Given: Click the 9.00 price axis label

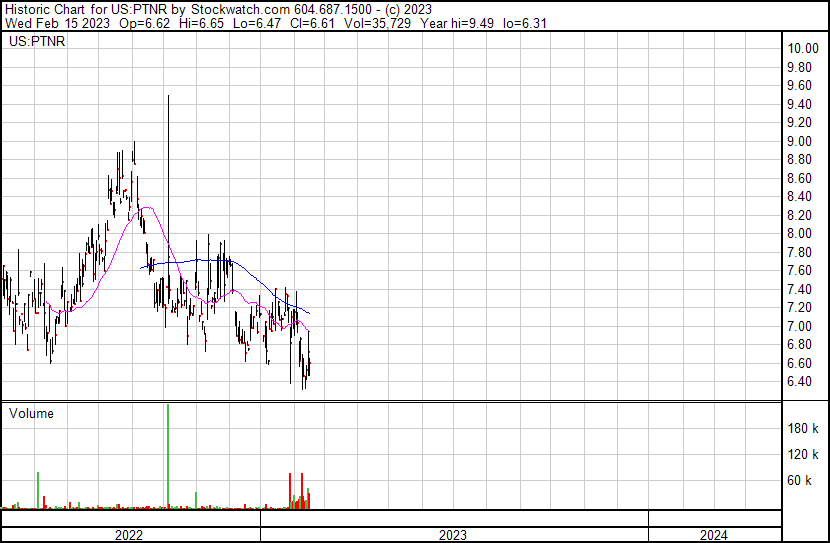Looking at the screenshot, I should point(799,141).
